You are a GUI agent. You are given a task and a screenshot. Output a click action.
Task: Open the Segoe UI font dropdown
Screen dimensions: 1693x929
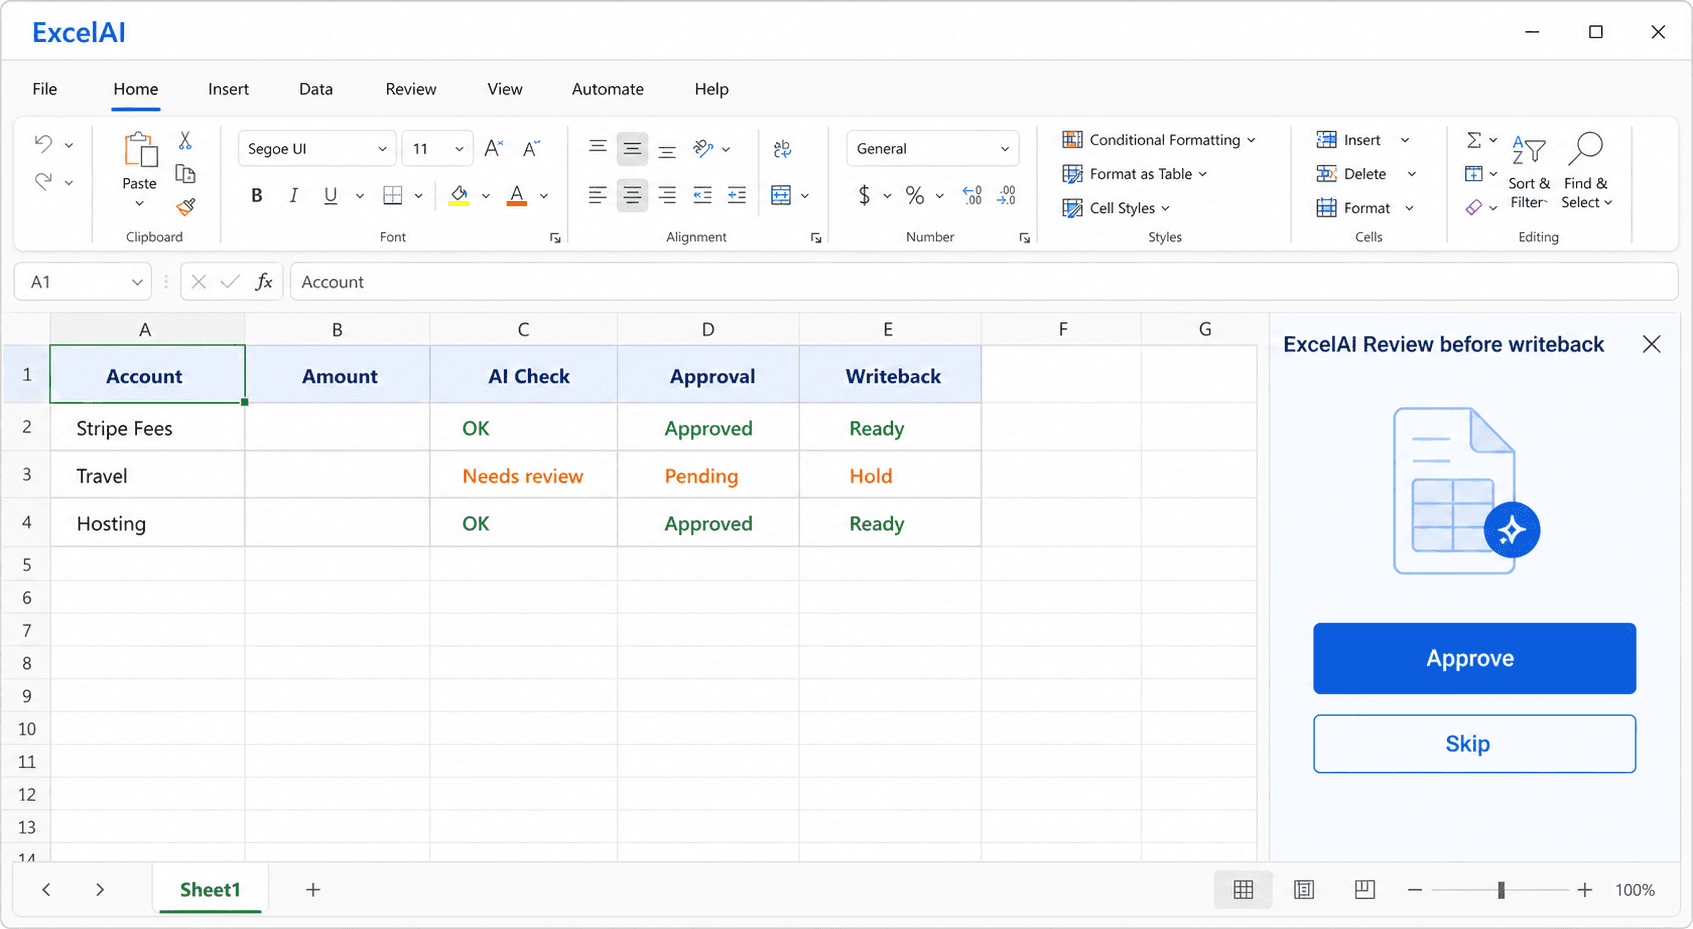[x=317, y=148]
